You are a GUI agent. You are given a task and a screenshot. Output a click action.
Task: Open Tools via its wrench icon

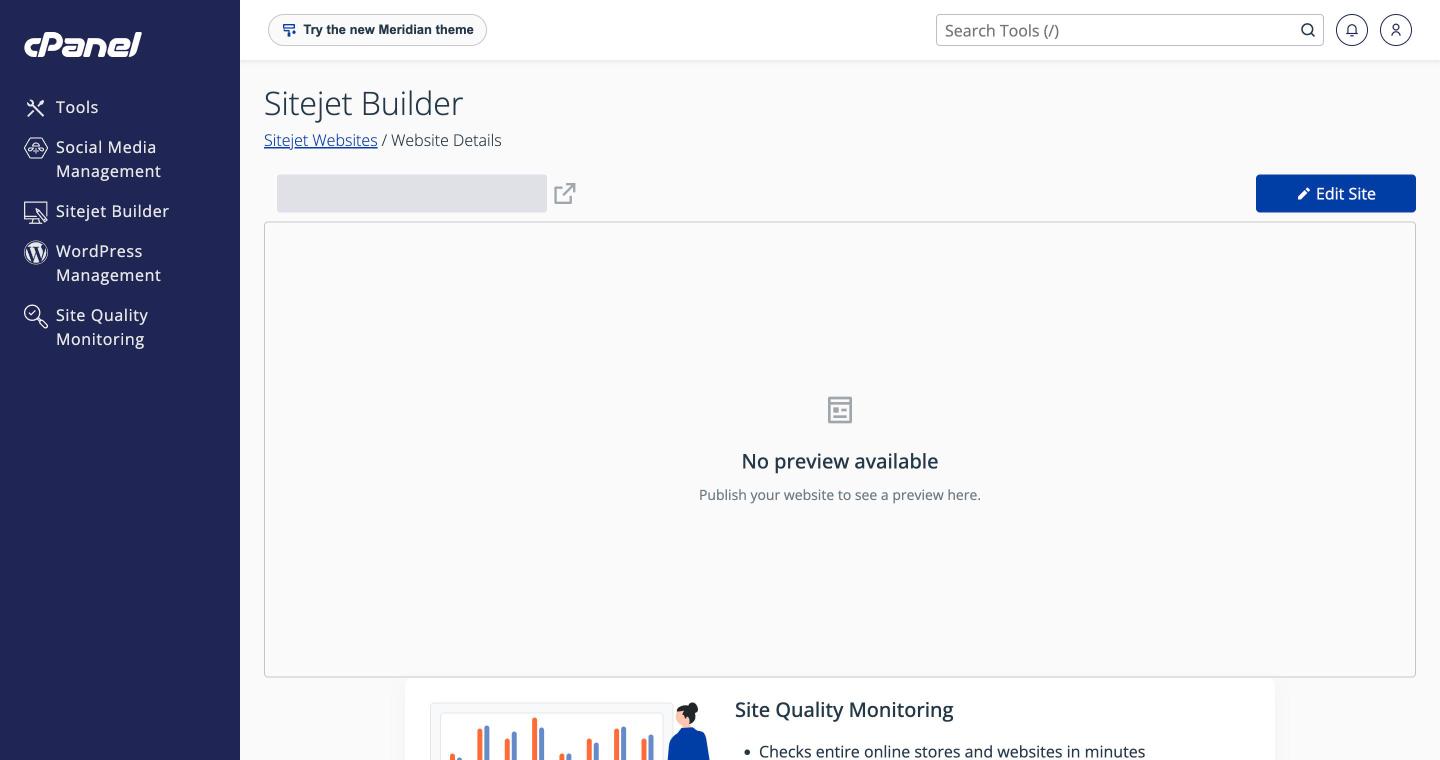(x=36, y=108)
